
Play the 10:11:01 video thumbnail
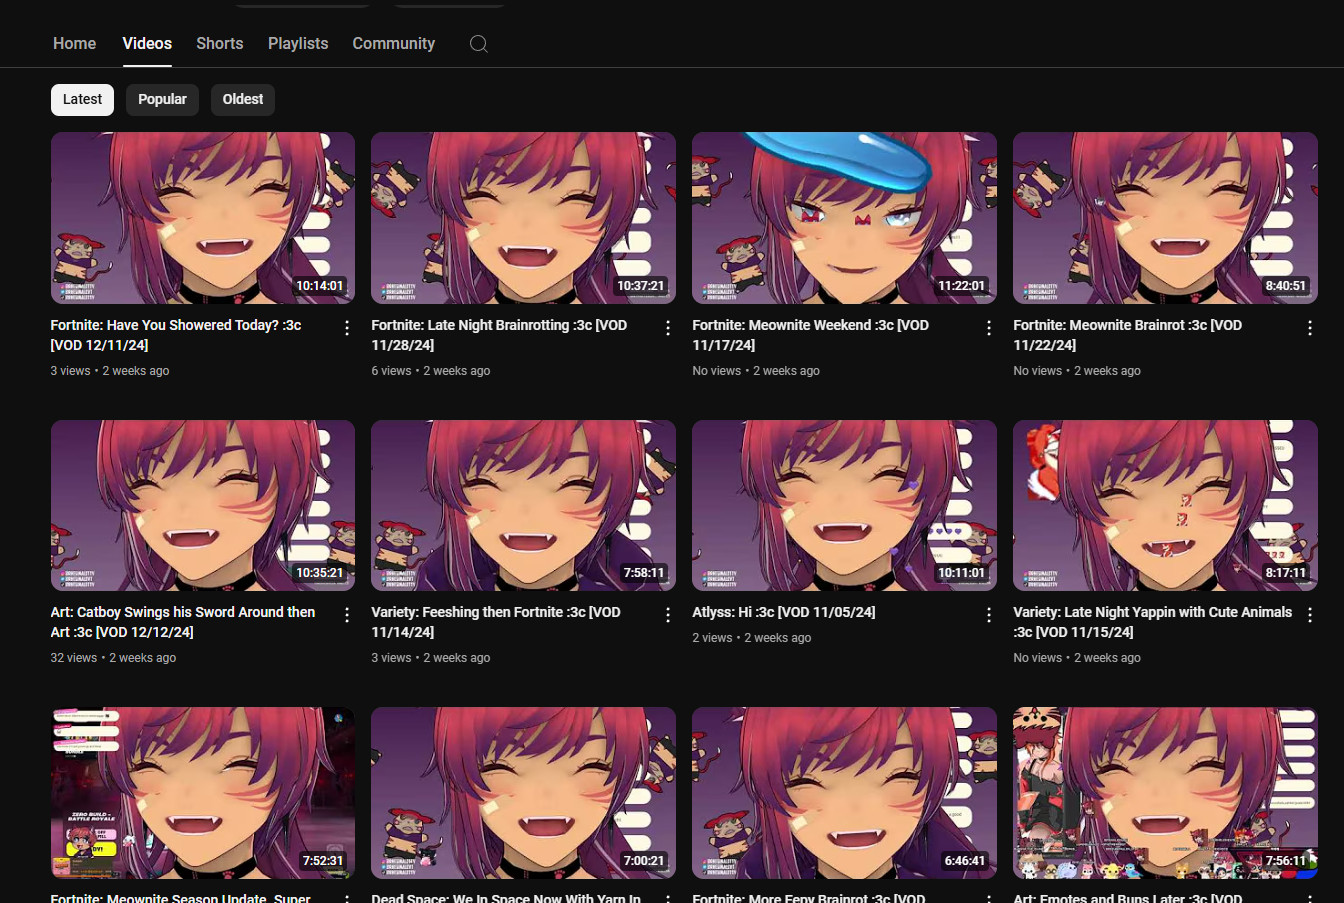[x=844, y=505]
